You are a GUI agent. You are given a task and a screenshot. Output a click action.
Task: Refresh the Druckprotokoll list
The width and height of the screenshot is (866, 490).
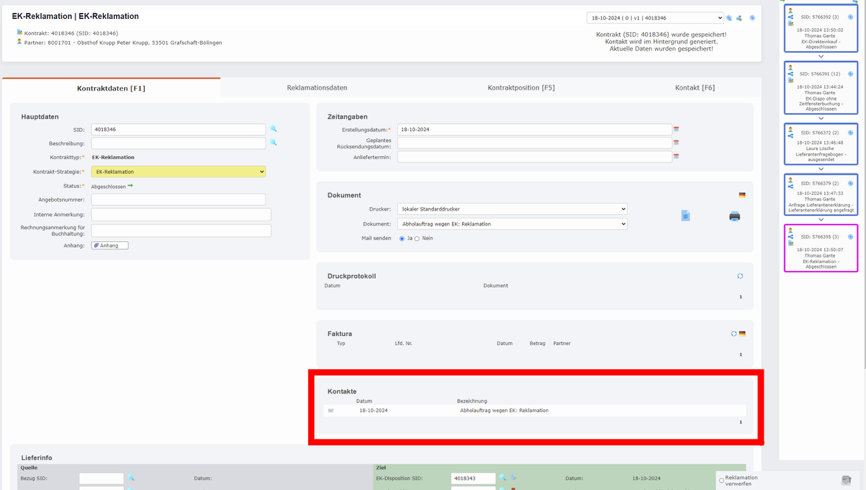click(740, 276)
